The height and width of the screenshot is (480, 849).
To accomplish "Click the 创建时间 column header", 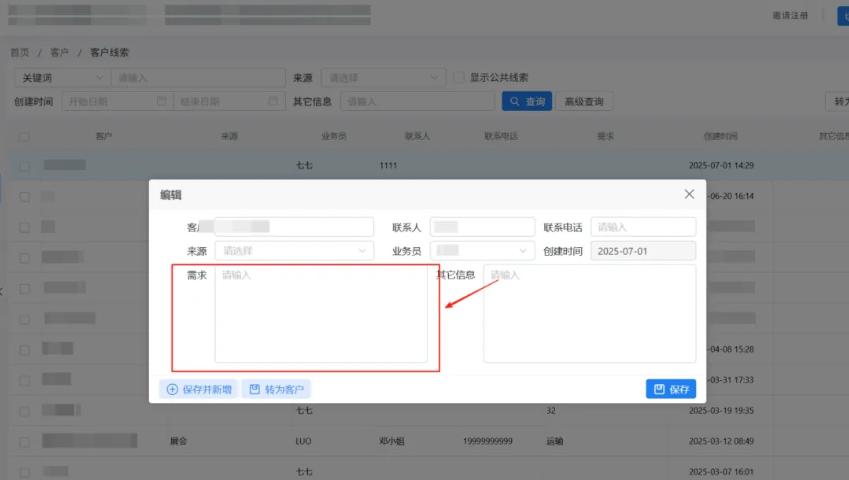I will pos(721,136).
